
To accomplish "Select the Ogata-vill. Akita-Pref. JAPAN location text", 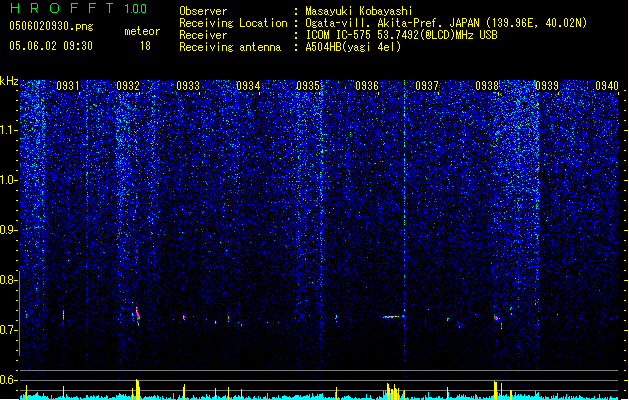I will [446, 23].
